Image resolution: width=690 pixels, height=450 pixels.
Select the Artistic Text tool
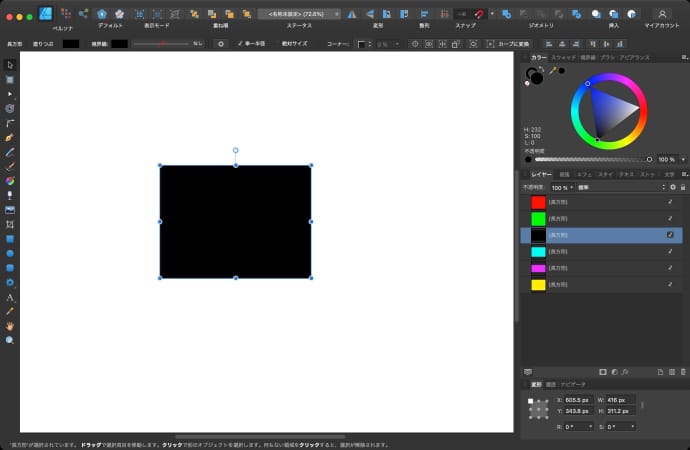[x=10, y=297]
